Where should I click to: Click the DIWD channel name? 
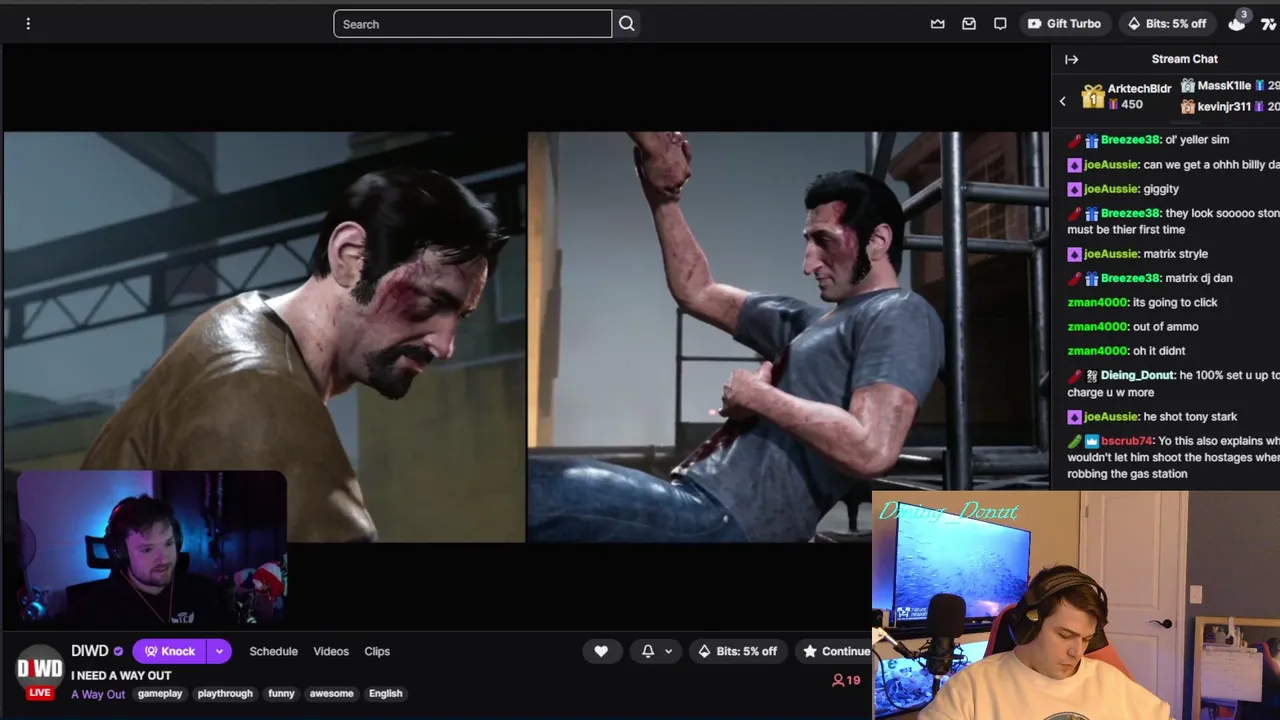click(90, 651)
